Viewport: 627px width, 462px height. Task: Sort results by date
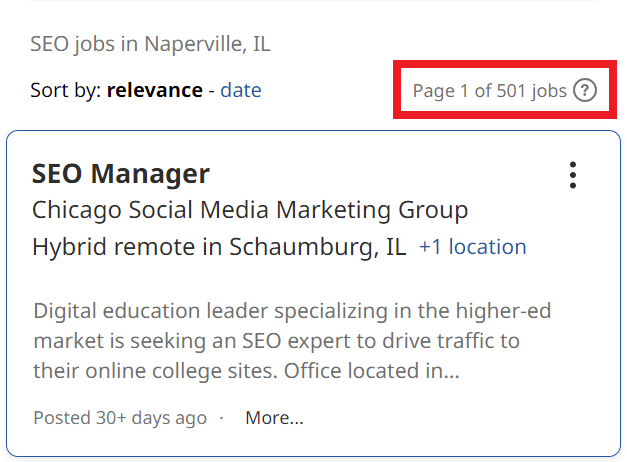[x=241, y=90]
